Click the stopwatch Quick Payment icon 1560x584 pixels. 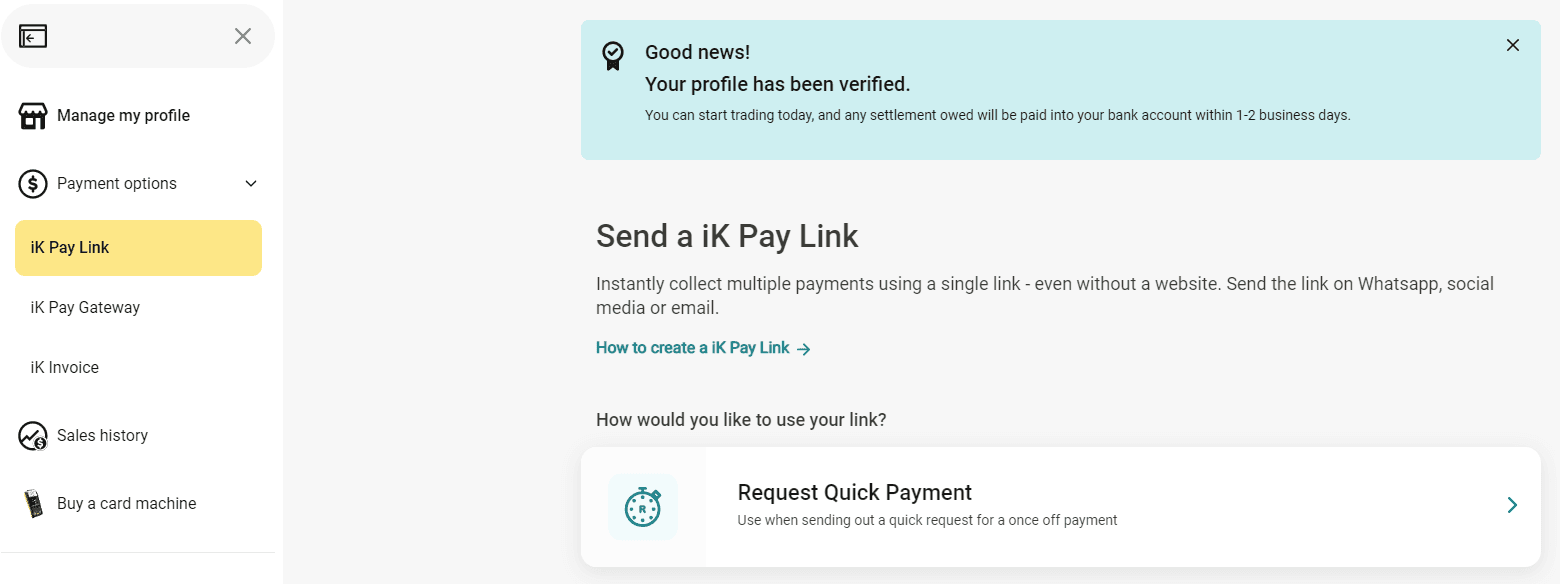pyautogui.click(x=643, y=507)
